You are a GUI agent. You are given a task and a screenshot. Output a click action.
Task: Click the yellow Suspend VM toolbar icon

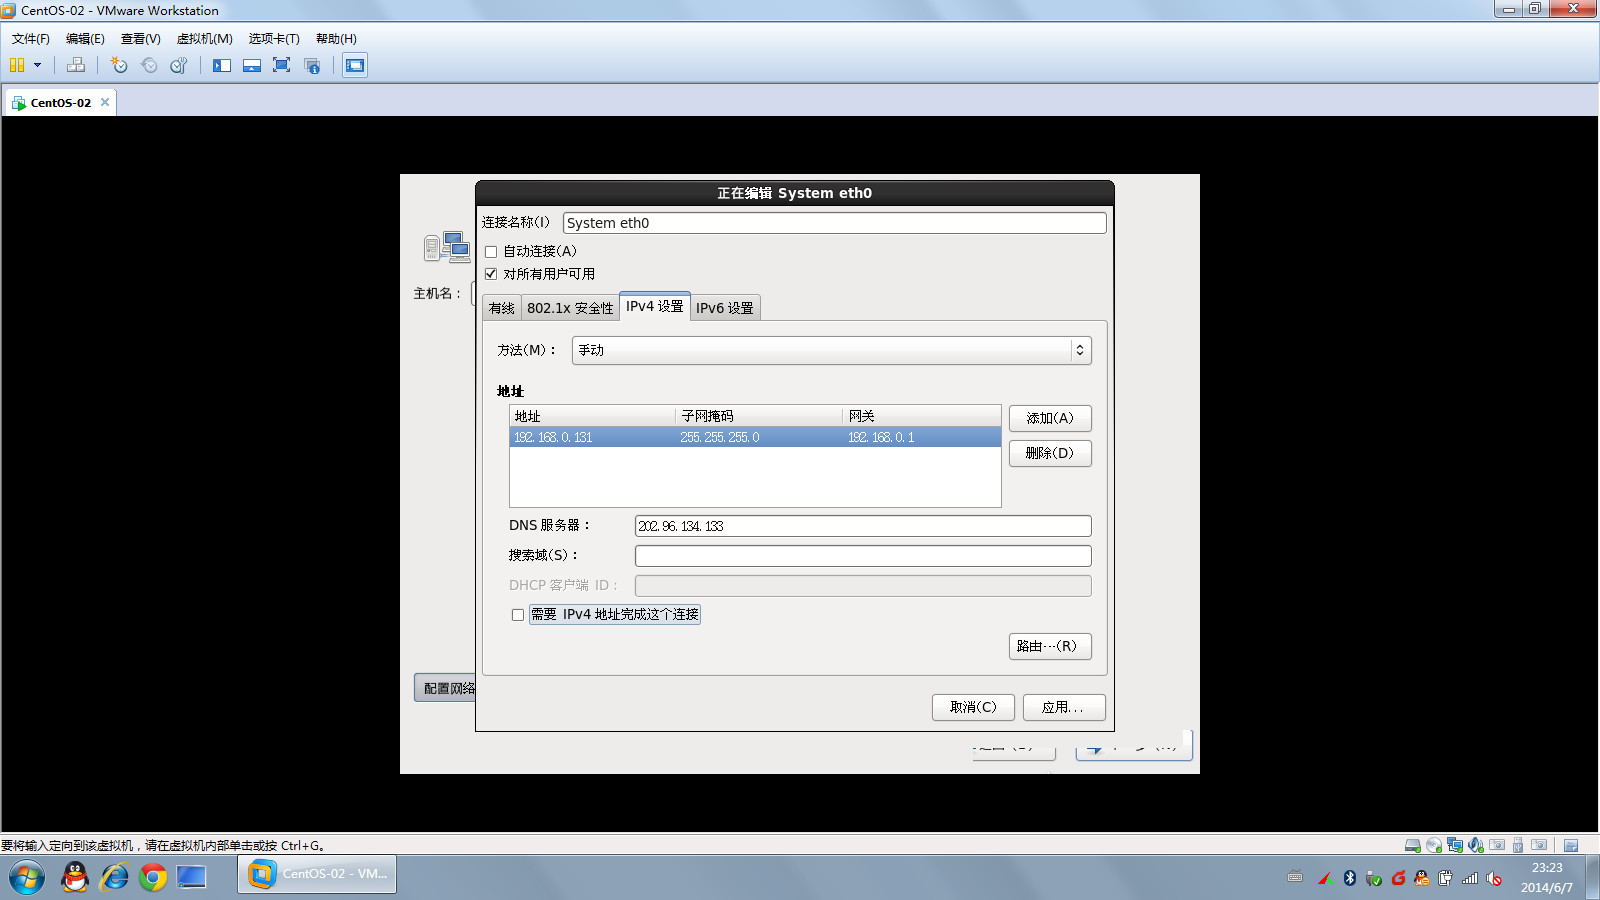pyautogui.click(x=17, y=65)
